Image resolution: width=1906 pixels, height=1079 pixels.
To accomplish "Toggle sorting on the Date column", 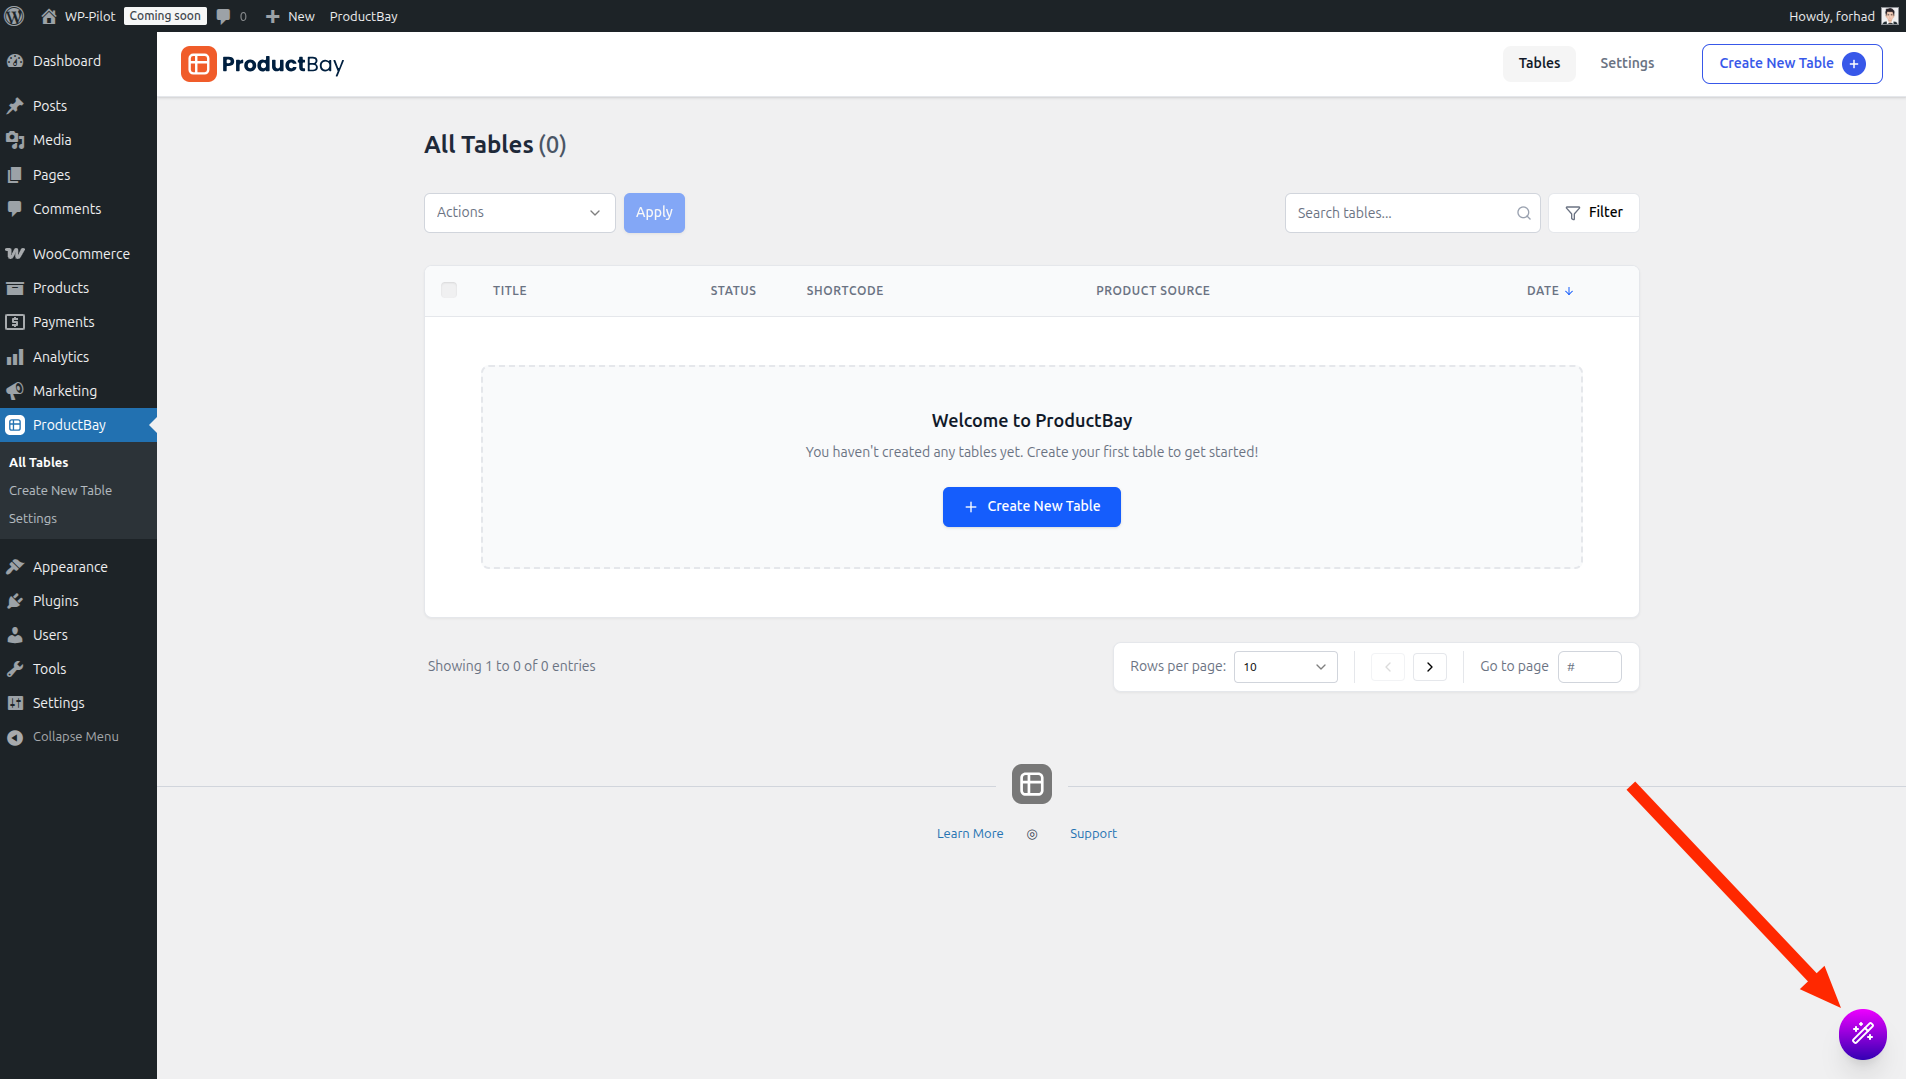I will point(1549,290).
